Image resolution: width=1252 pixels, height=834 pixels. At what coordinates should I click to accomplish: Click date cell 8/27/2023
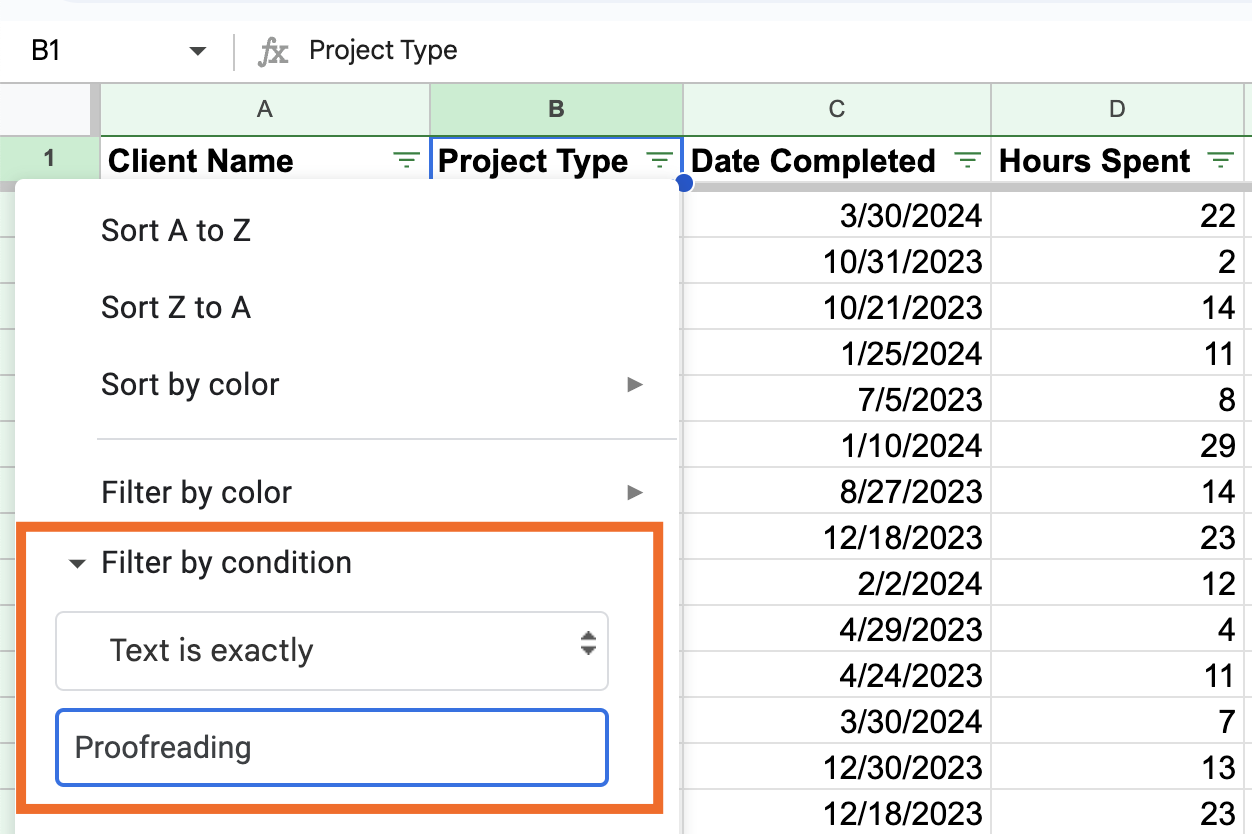[x=837, y=492]
